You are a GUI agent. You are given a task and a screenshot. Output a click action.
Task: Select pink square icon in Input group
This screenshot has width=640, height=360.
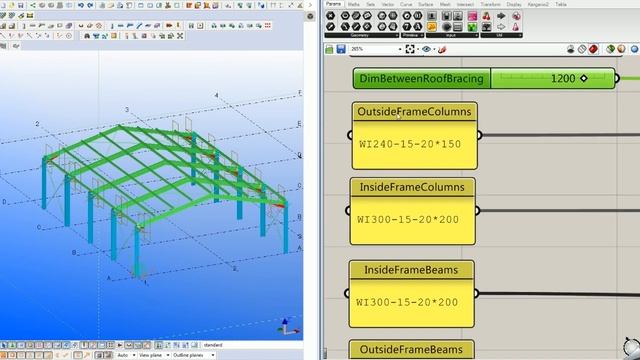click(472, 16)
